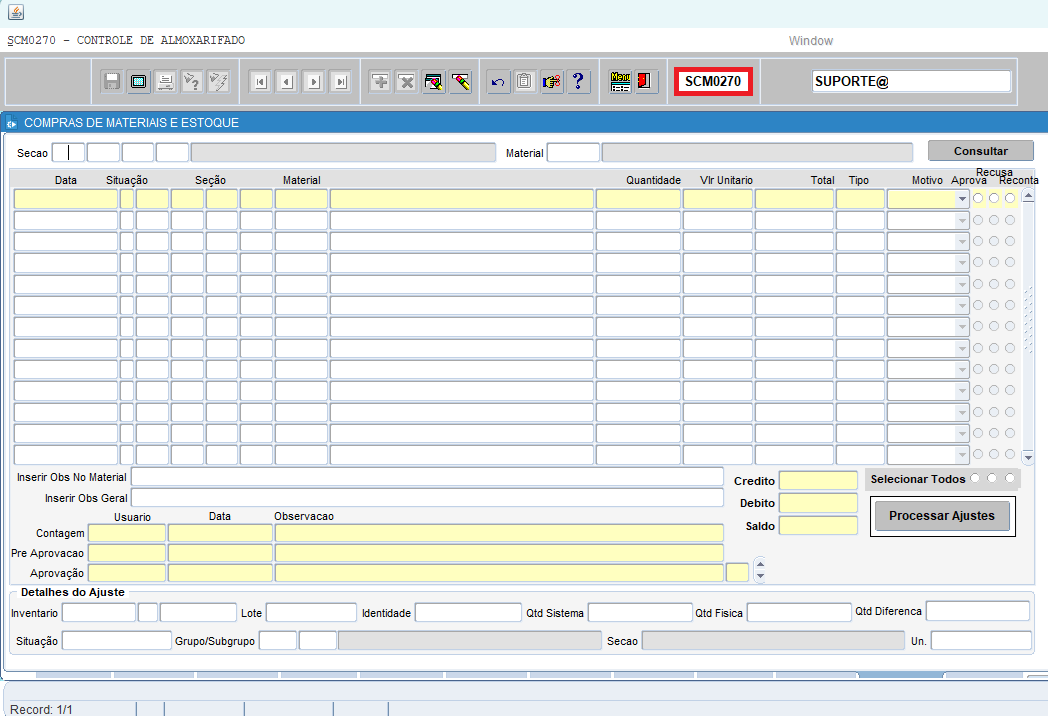Select Reconta radio in second table row
Screen dimensions: 1048x716
pyautogui.click(x=1010, y=220)
